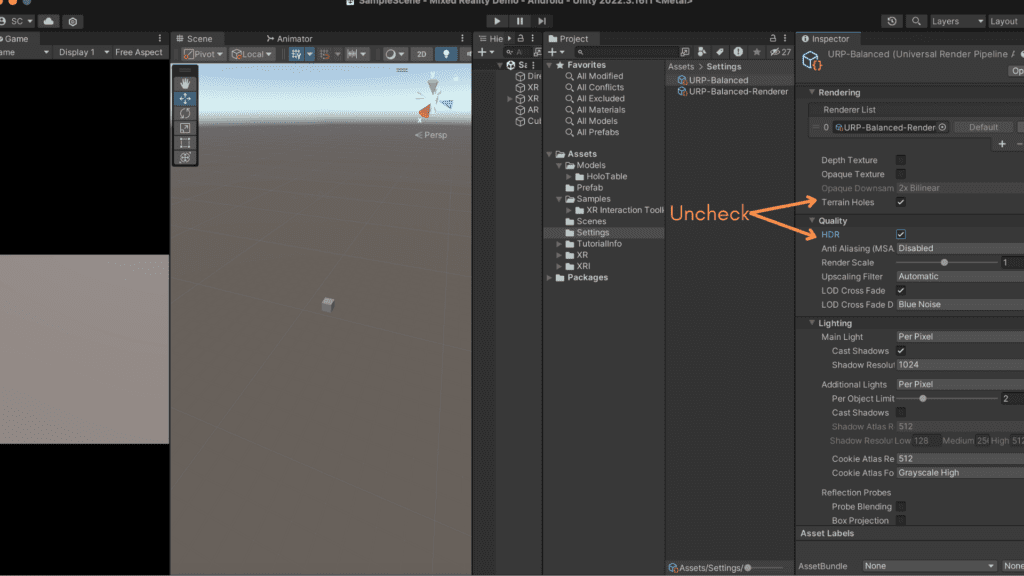Click the Default button in Renderer List
The image size is (1024, 576).
(984, 127)
